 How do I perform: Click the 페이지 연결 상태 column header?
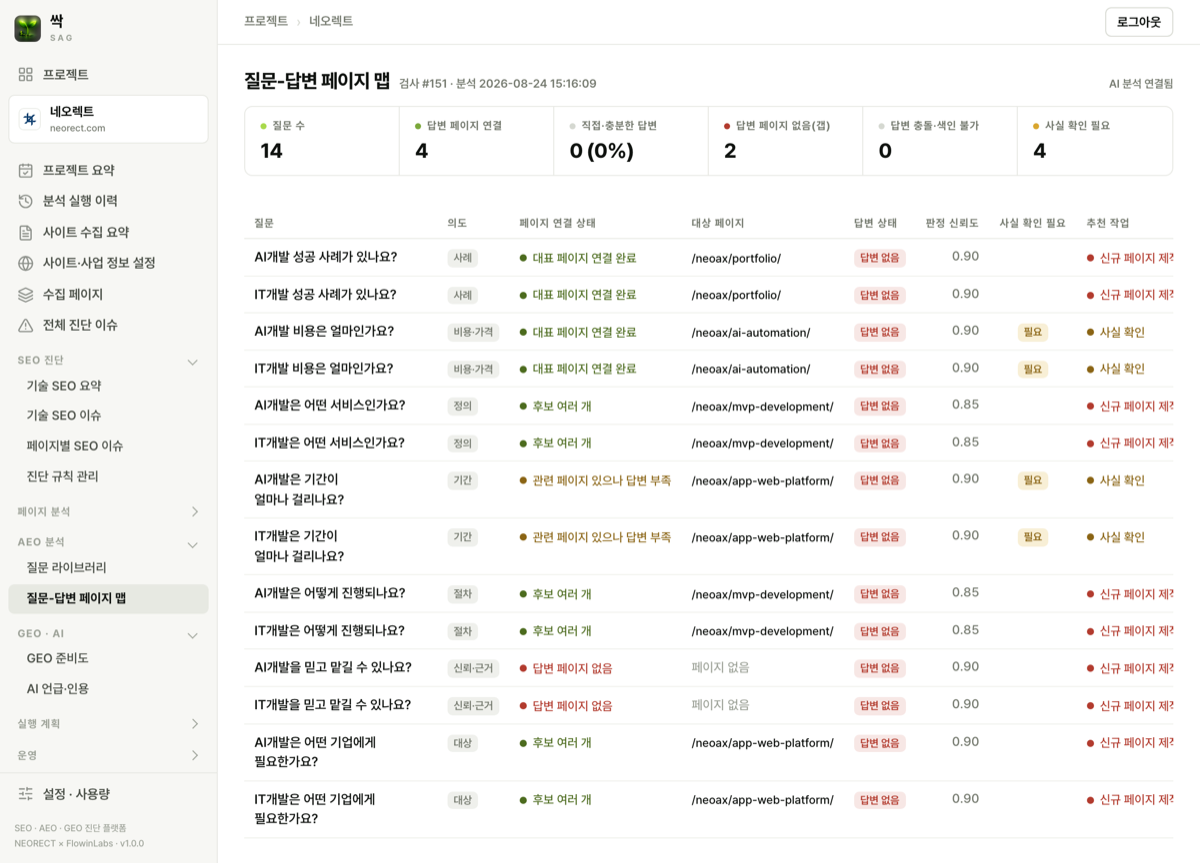[x=557, y=223]
